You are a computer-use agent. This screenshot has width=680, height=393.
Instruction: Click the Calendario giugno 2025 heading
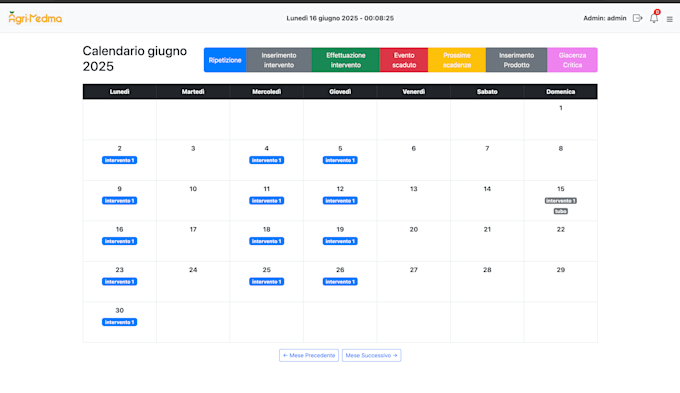(135, 59)
